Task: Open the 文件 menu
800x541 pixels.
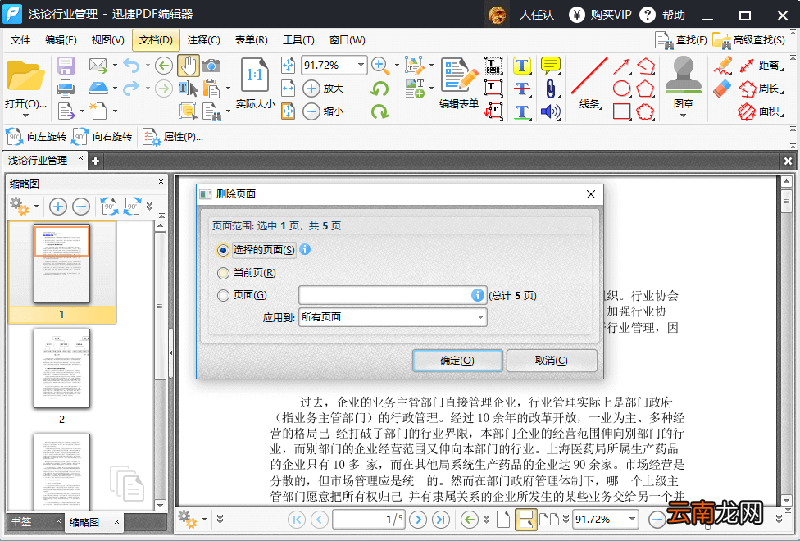Action: pyautogui.click(x=20, y=40)
